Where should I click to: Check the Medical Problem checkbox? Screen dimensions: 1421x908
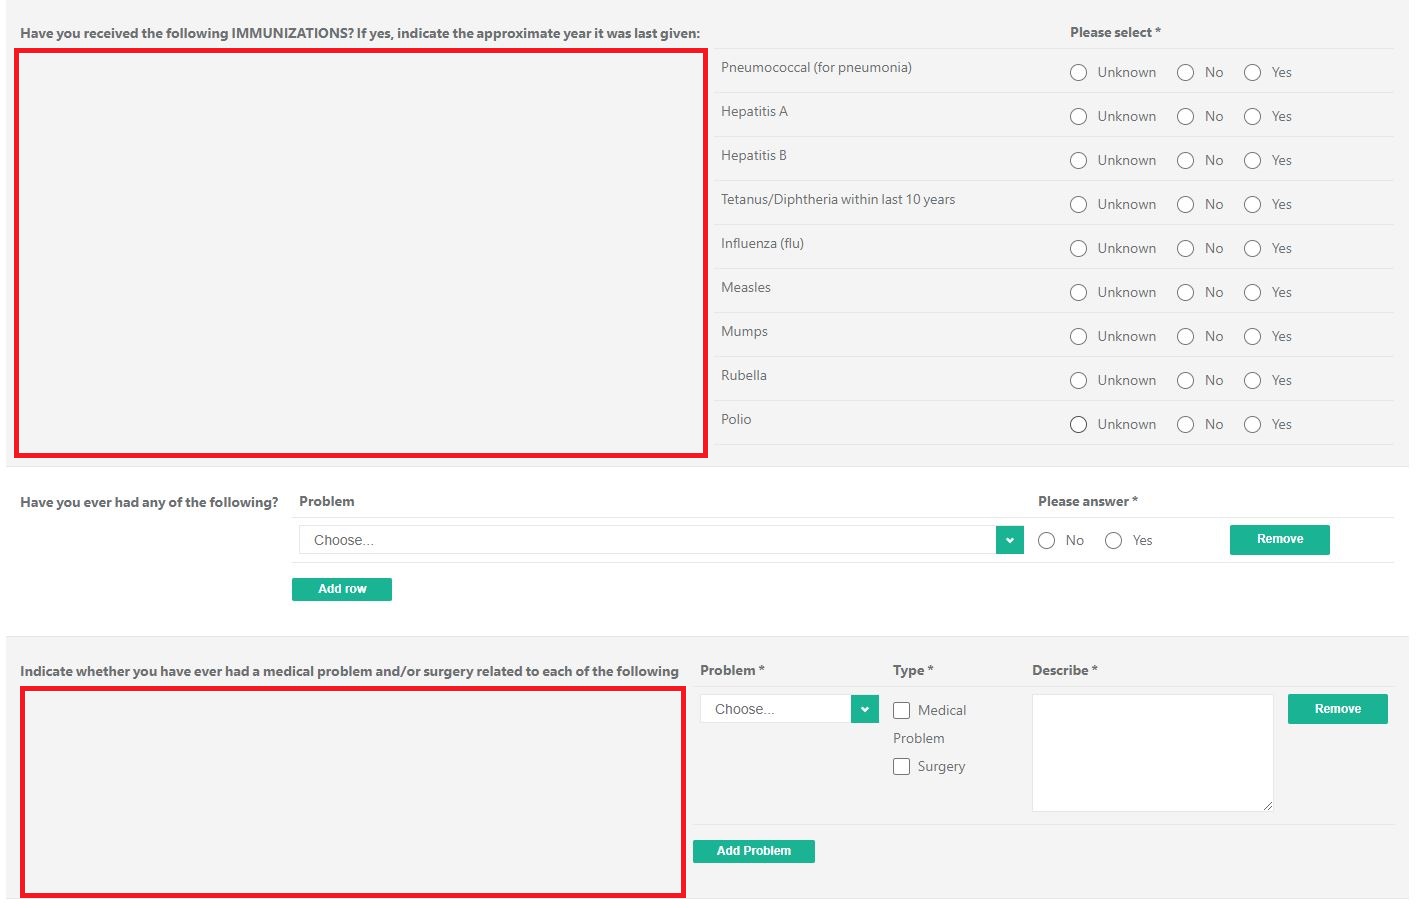tap(901, 710)
